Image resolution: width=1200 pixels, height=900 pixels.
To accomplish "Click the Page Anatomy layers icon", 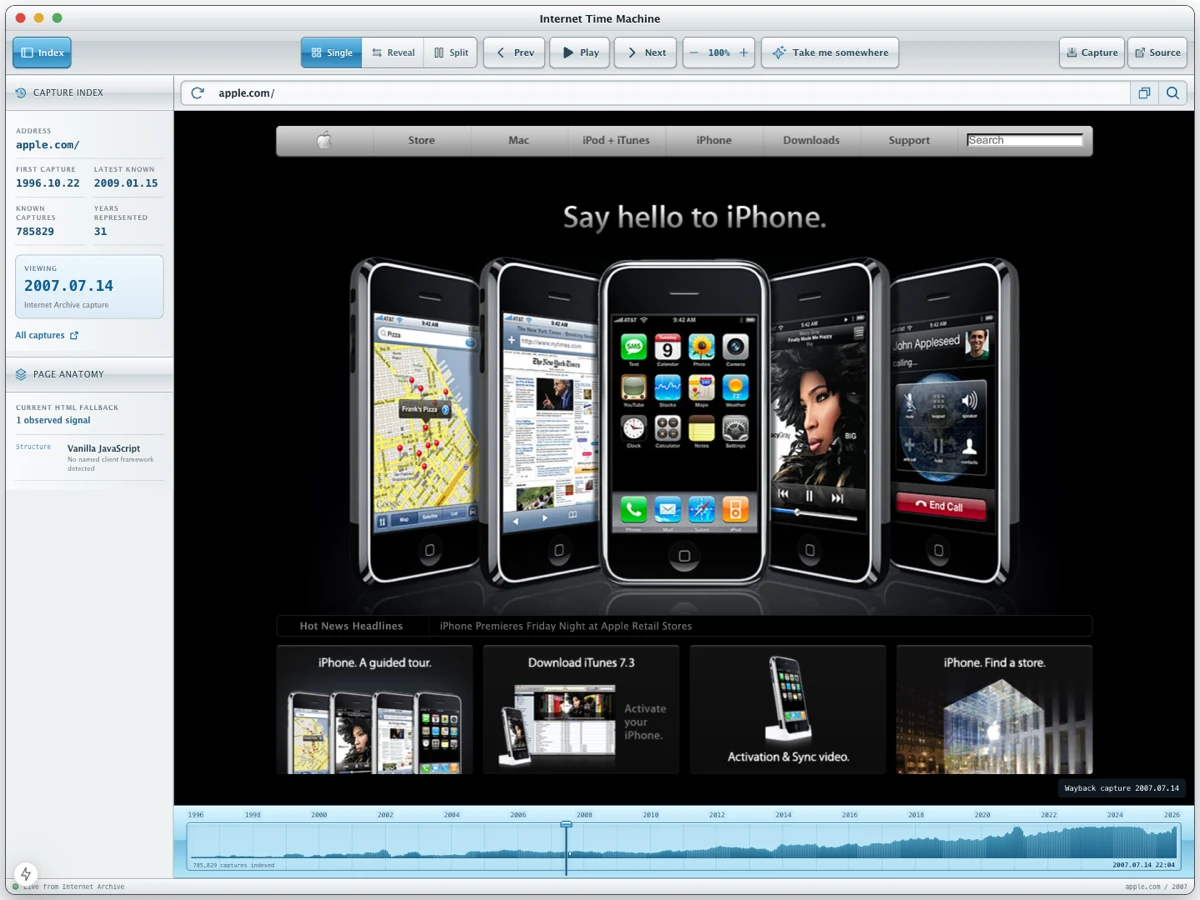I will coord(21,374).
